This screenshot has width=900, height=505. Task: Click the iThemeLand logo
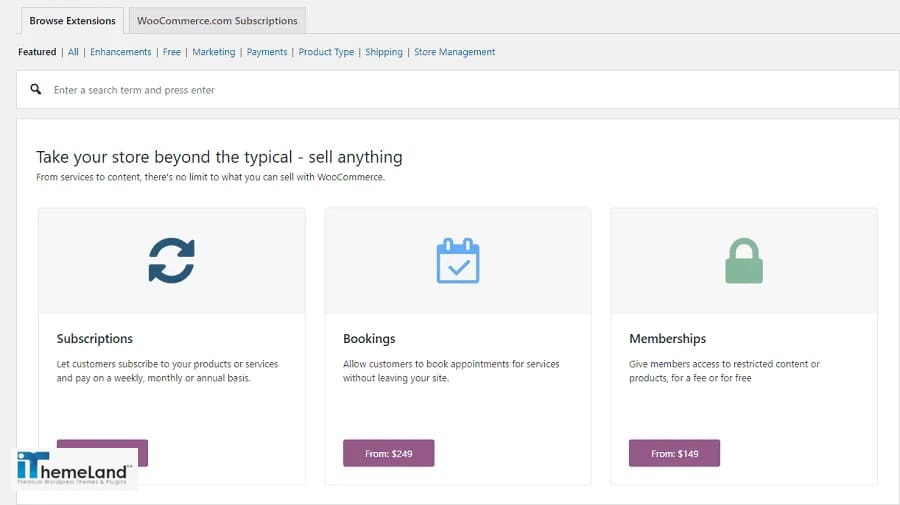[x=74, y=468]
